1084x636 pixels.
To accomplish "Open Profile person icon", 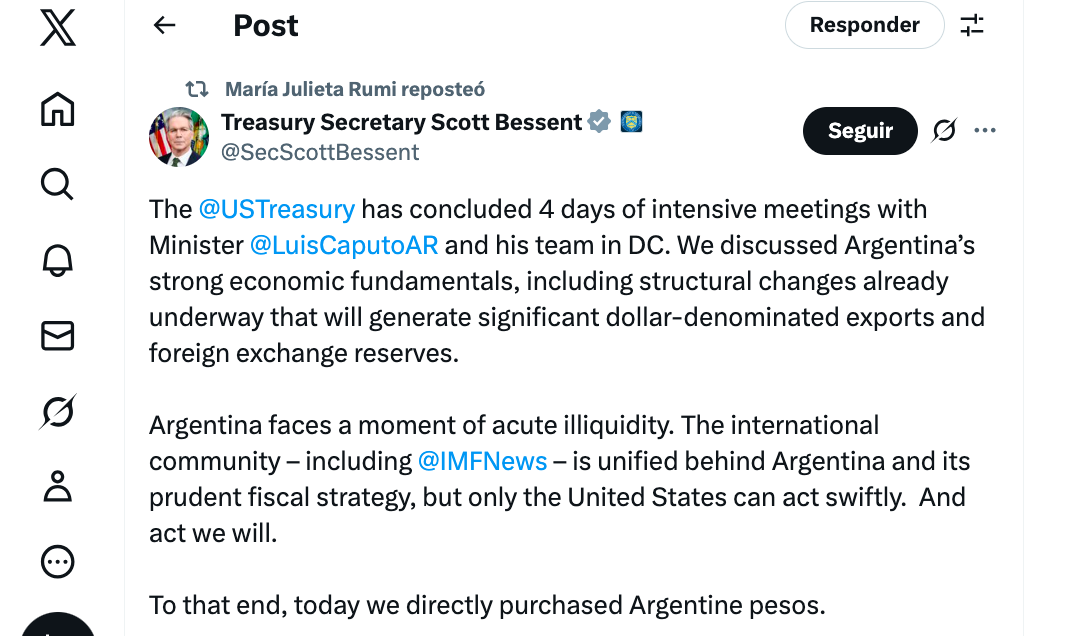I will [x=58, y=487].
